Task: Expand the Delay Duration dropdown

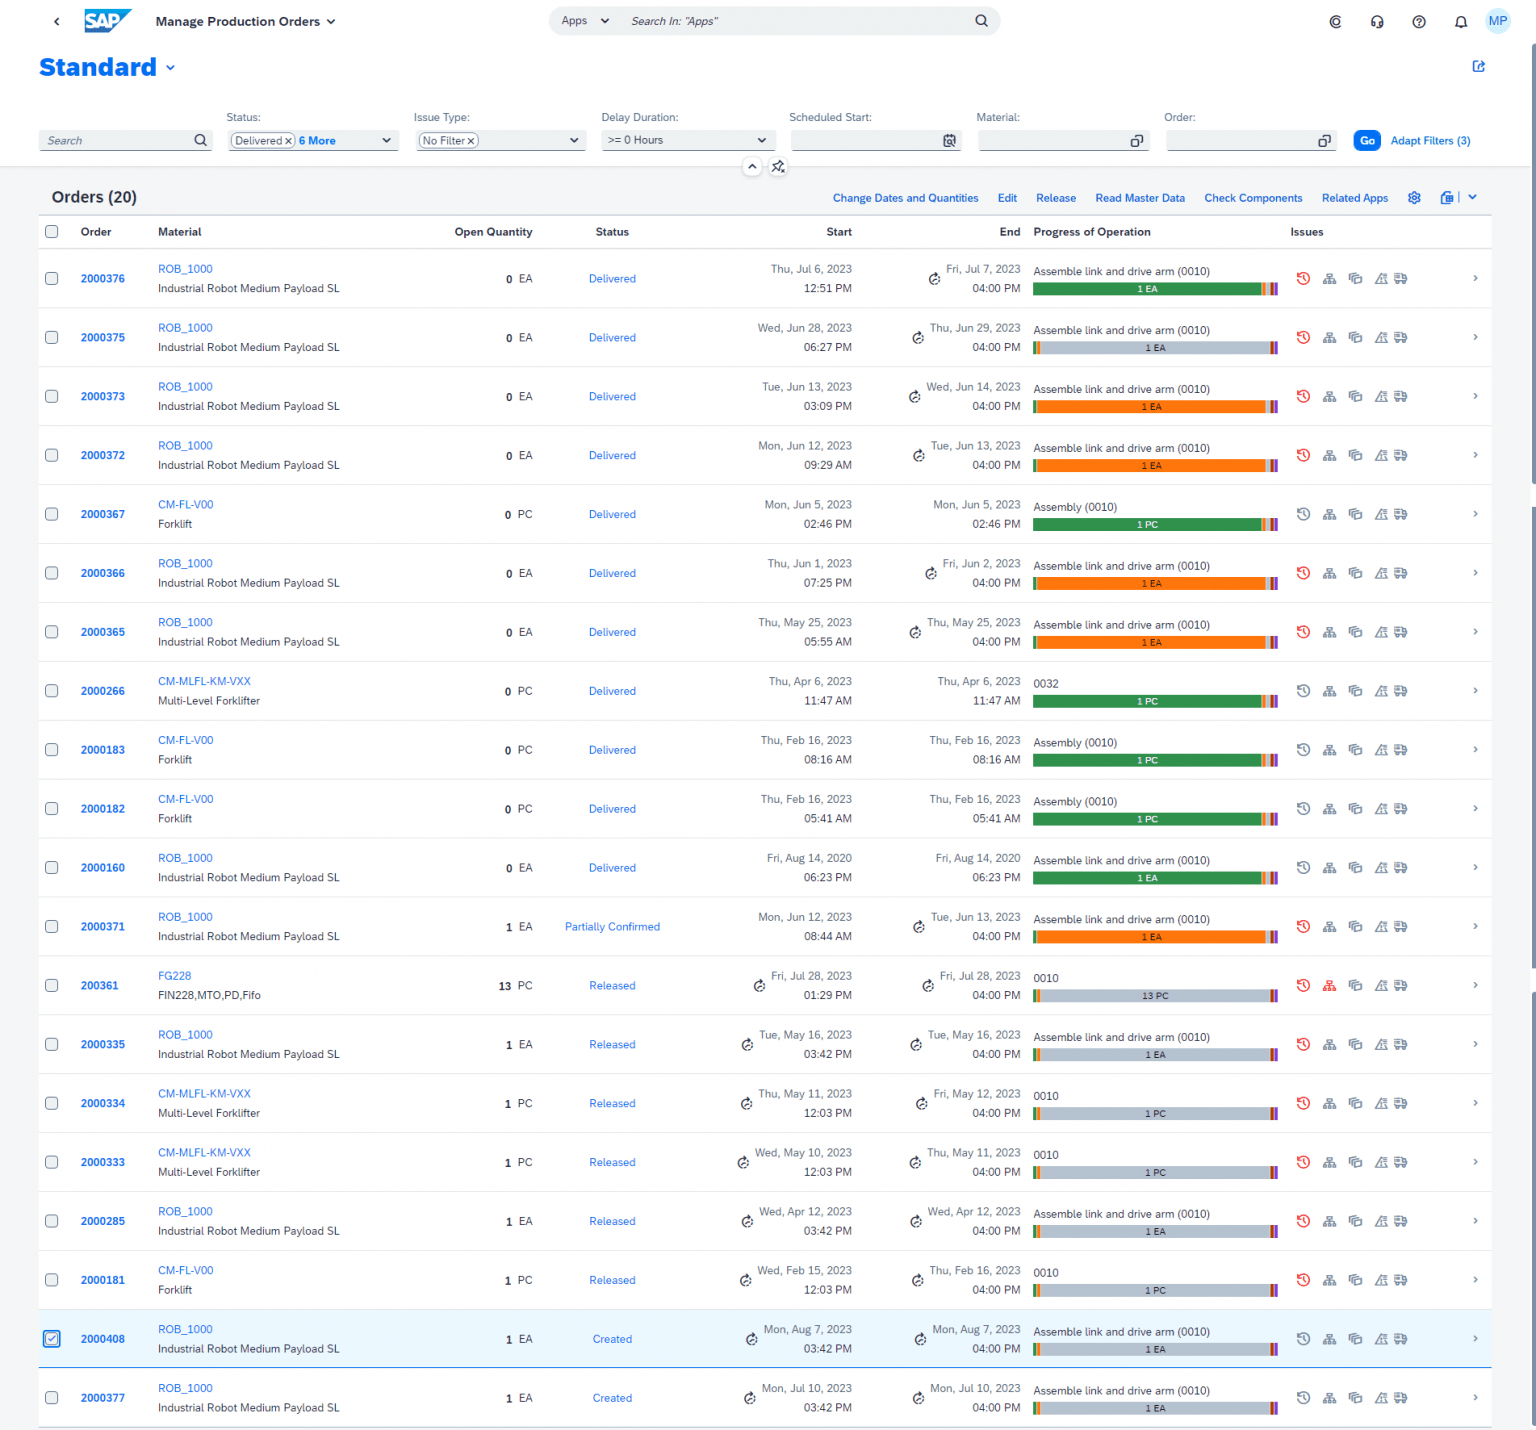Action: 759,140
